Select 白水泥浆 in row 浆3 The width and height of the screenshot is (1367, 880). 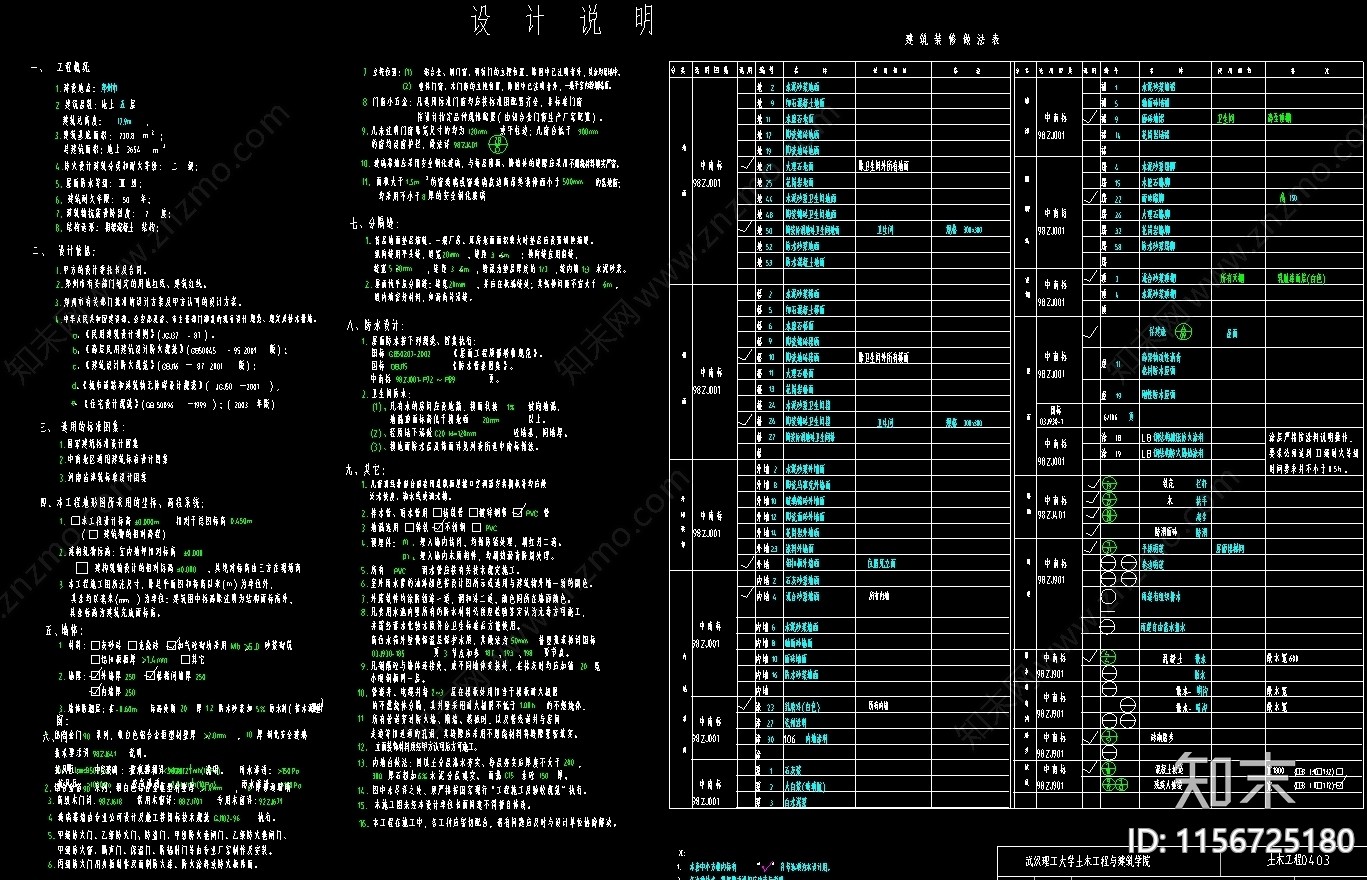[x=795, y=802]
